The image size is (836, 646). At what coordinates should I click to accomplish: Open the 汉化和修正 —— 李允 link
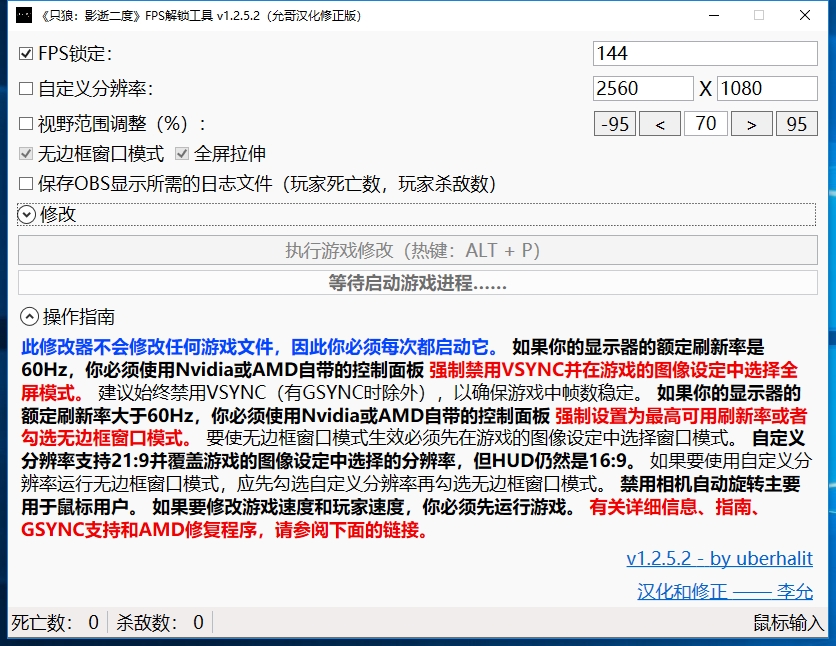725,591
